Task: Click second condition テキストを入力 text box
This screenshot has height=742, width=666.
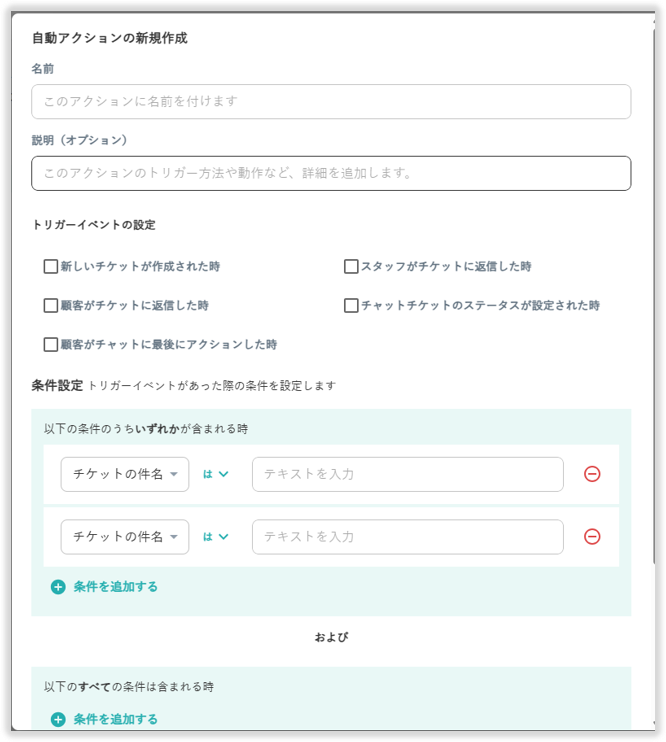Action: tap(407, 537)
